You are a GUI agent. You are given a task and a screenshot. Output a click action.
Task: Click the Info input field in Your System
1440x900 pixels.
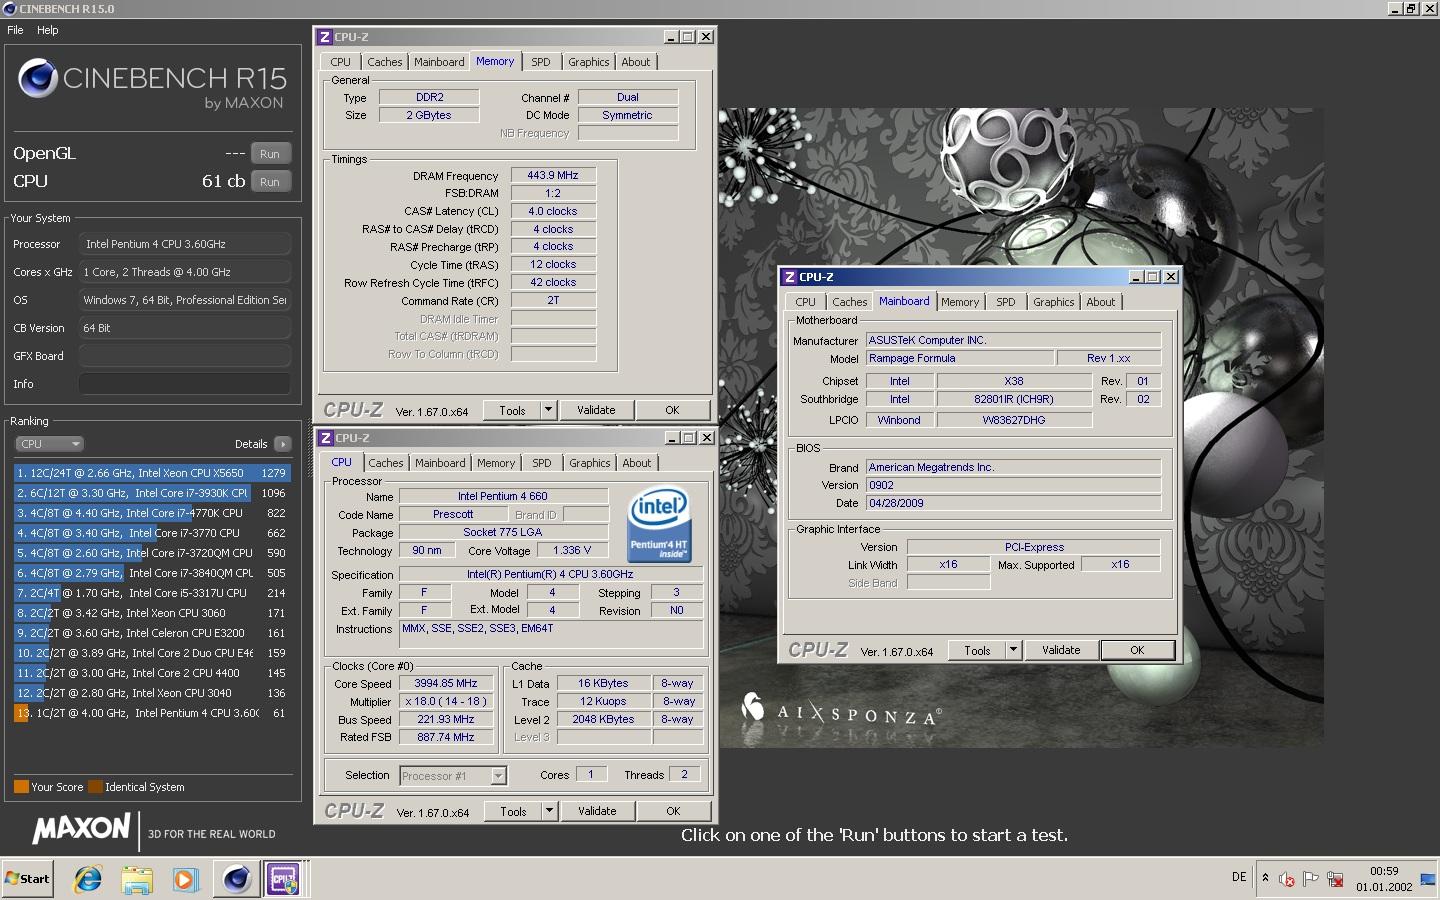(x=185, y=384)
